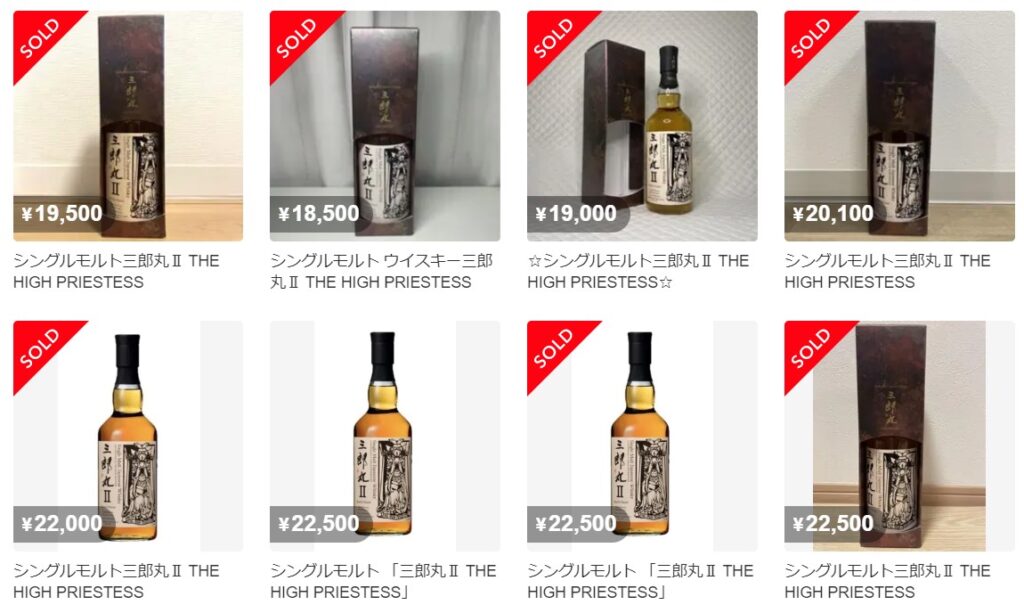Open the ¥22,500 boxed whisky photo

899,436
